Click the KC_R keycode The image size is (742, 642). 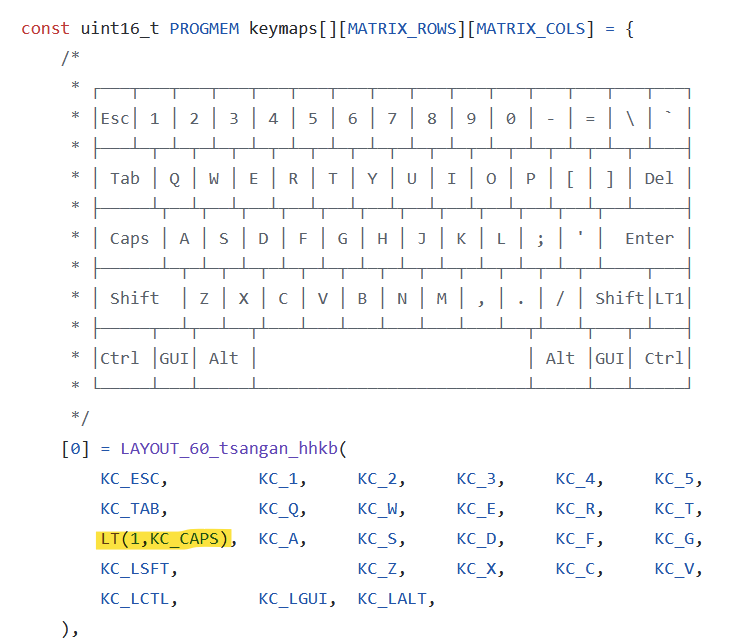pos(575,509)
